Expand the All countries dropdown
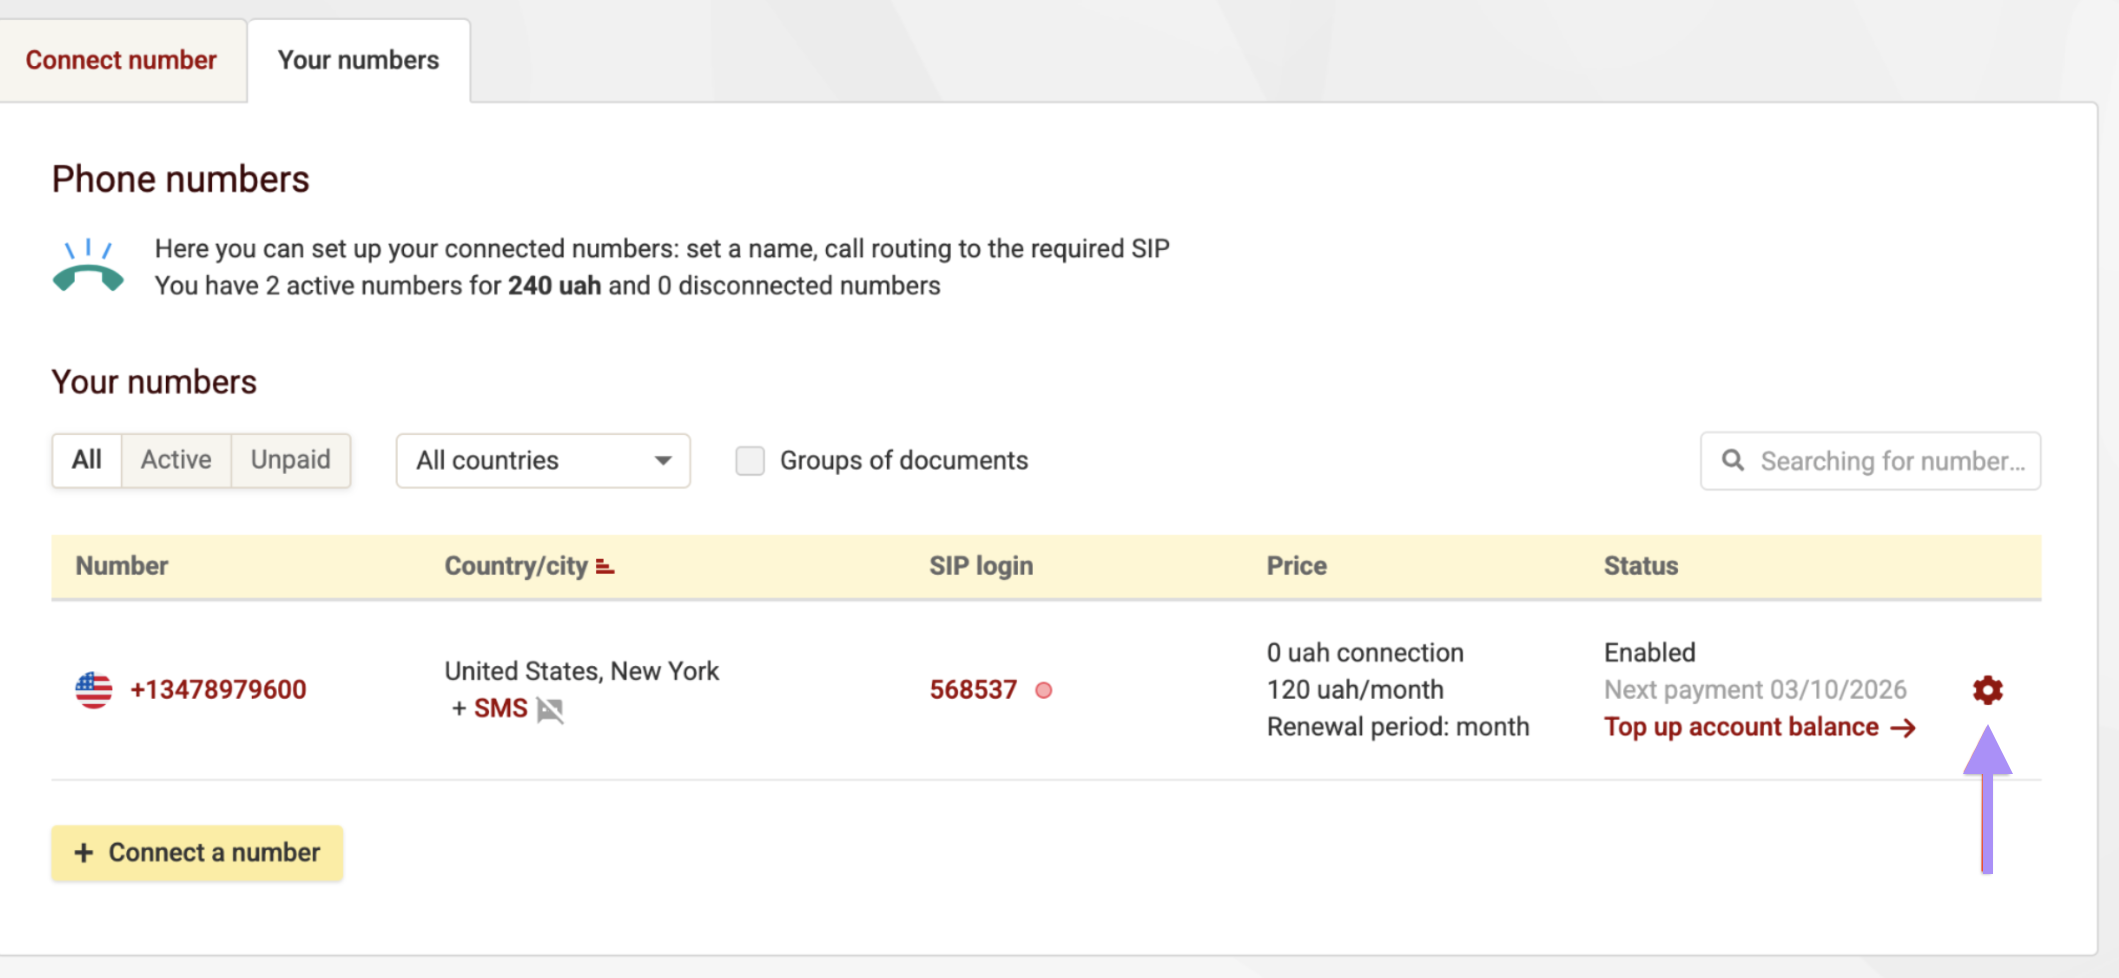This screenshot has width=2119, height=978. pyautogui.click(x=543, y=461)
